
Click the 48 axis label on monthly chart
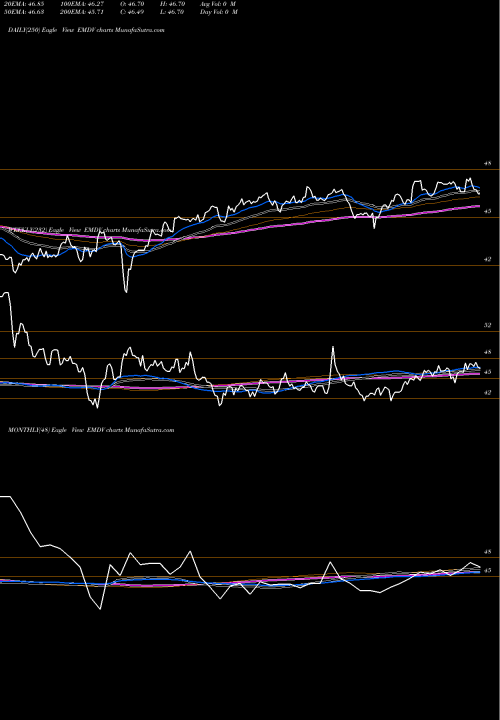(488, 551)
